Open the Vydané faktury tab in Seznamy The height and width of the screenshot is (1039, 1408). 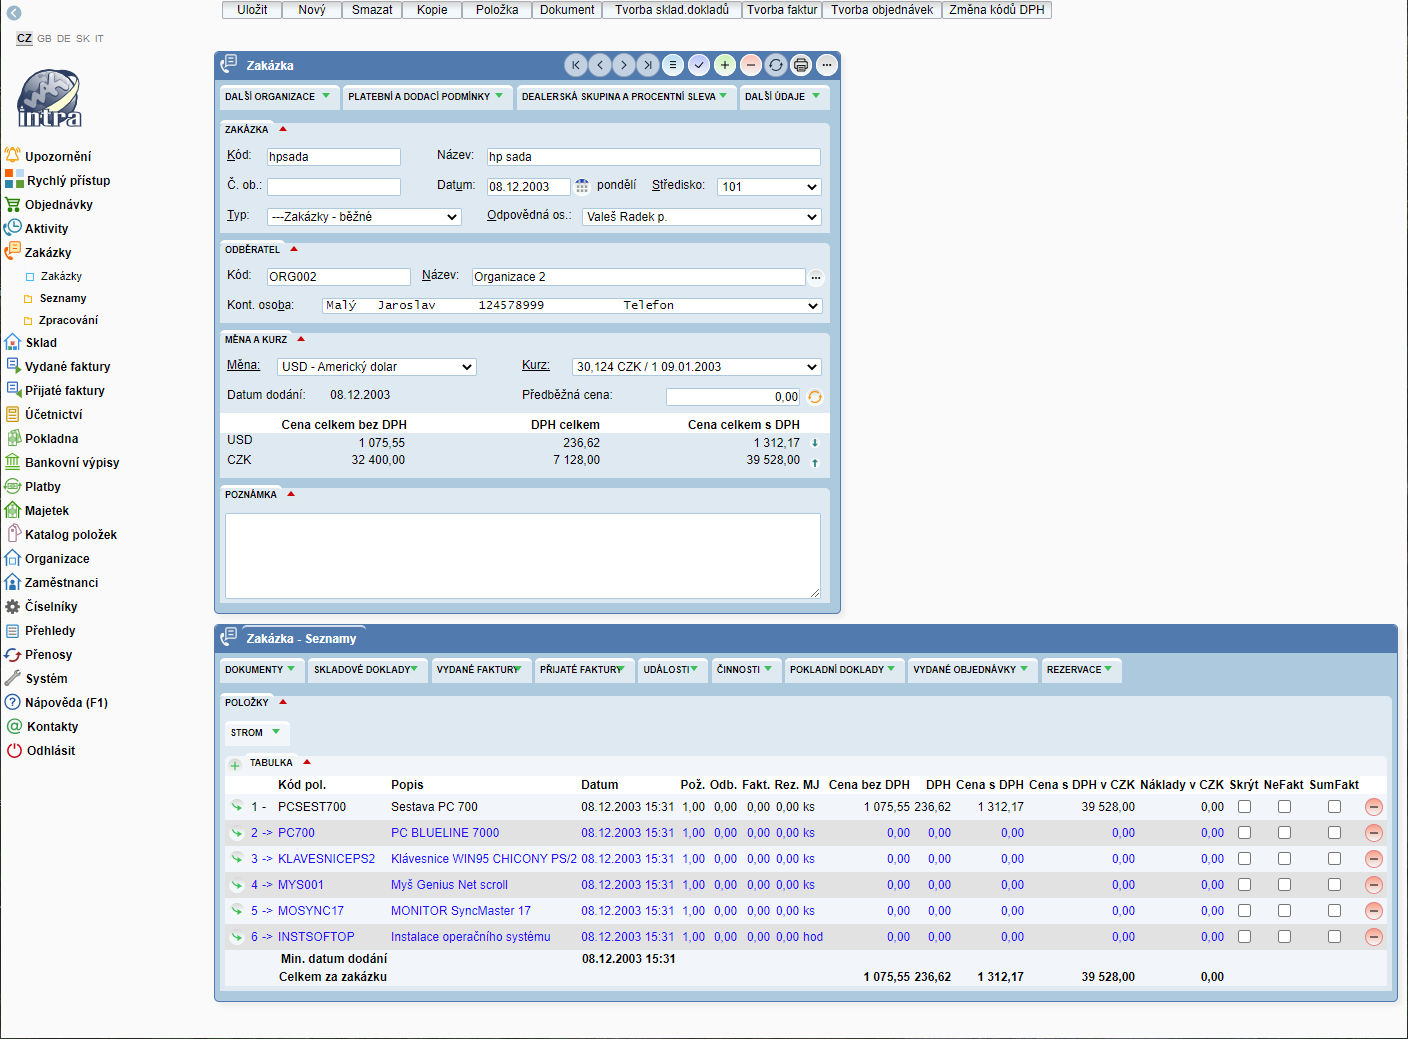pos(479,670)
